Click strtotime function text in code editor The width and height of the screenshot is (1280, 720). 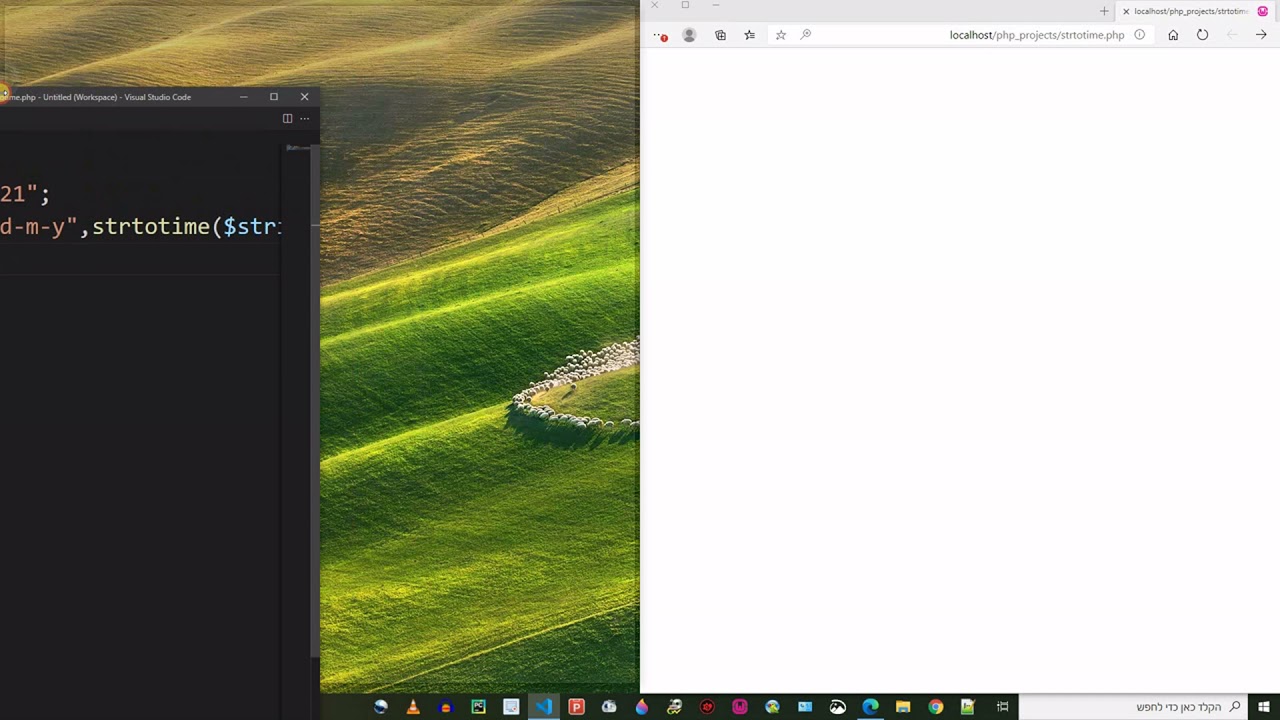pos(150,226)
